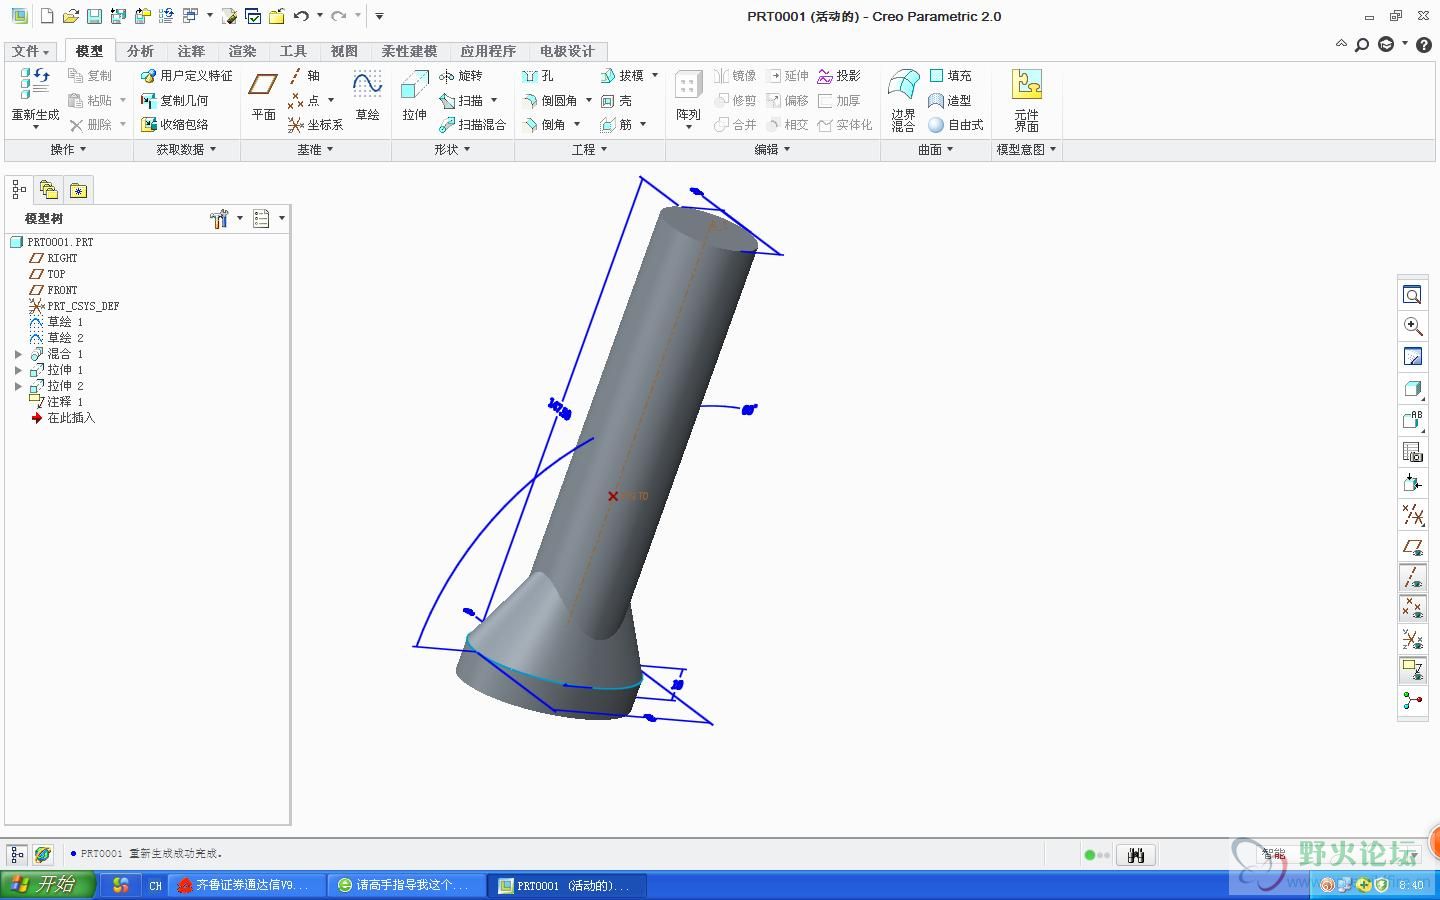Screen dimensions: 1440x900
Task: Switch to the 工具 ribbon tab
Action: [x=293, y=51]
